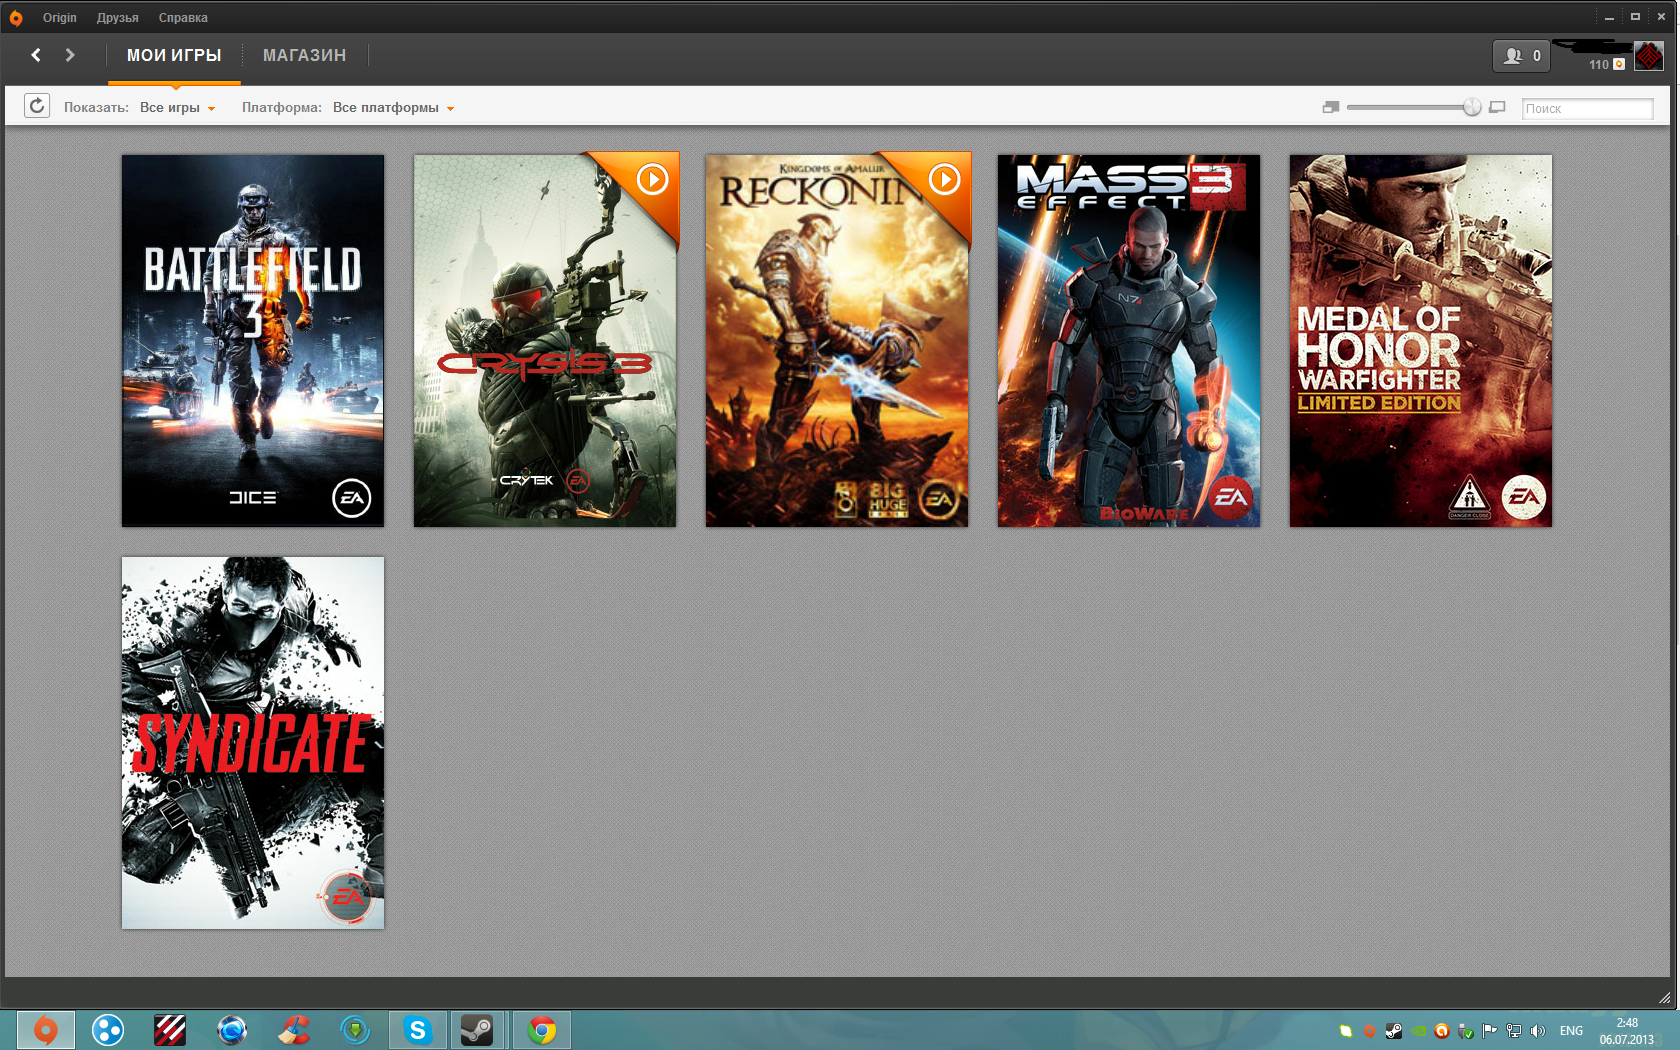
Task: Switch to the МАГАЗИН tab
Action: tap(305, 56)
